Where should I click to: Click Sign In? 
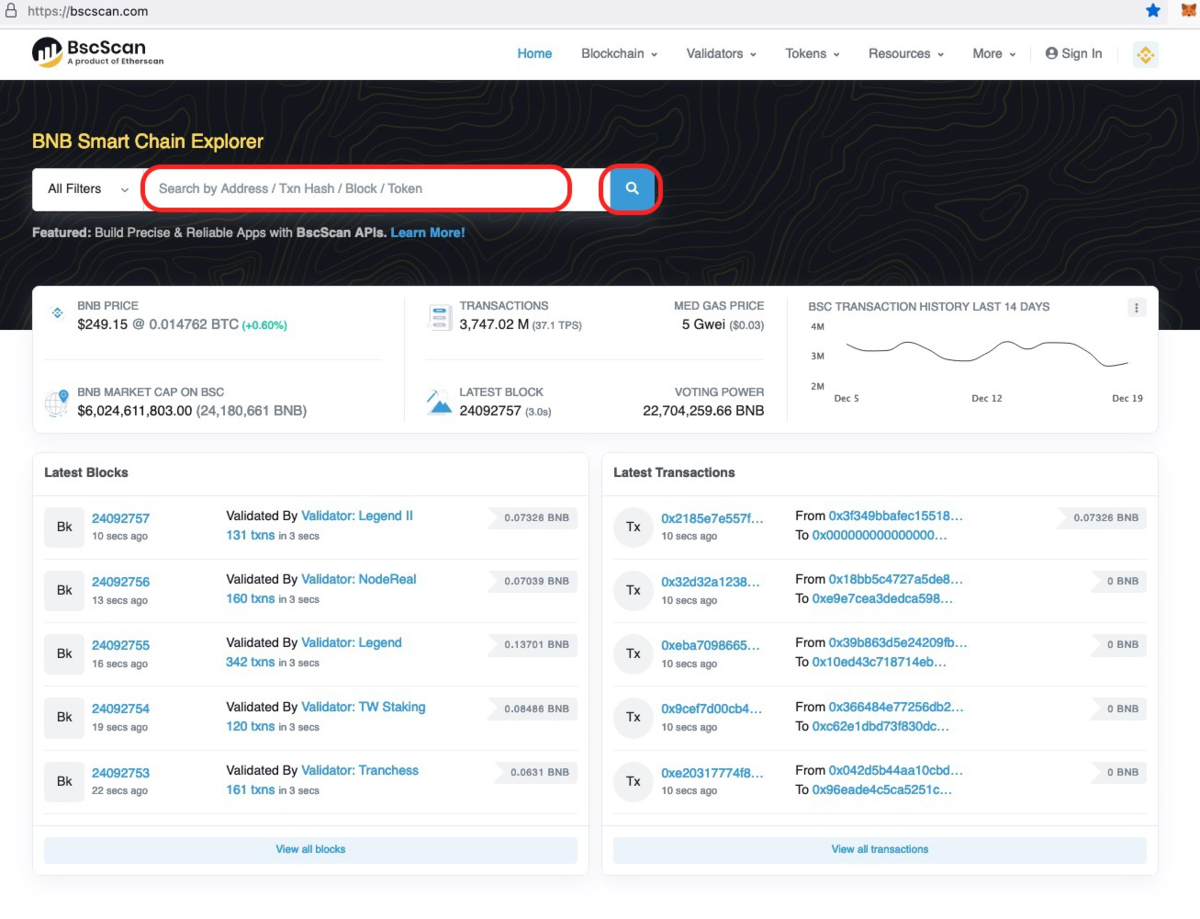coord(1073,54)
